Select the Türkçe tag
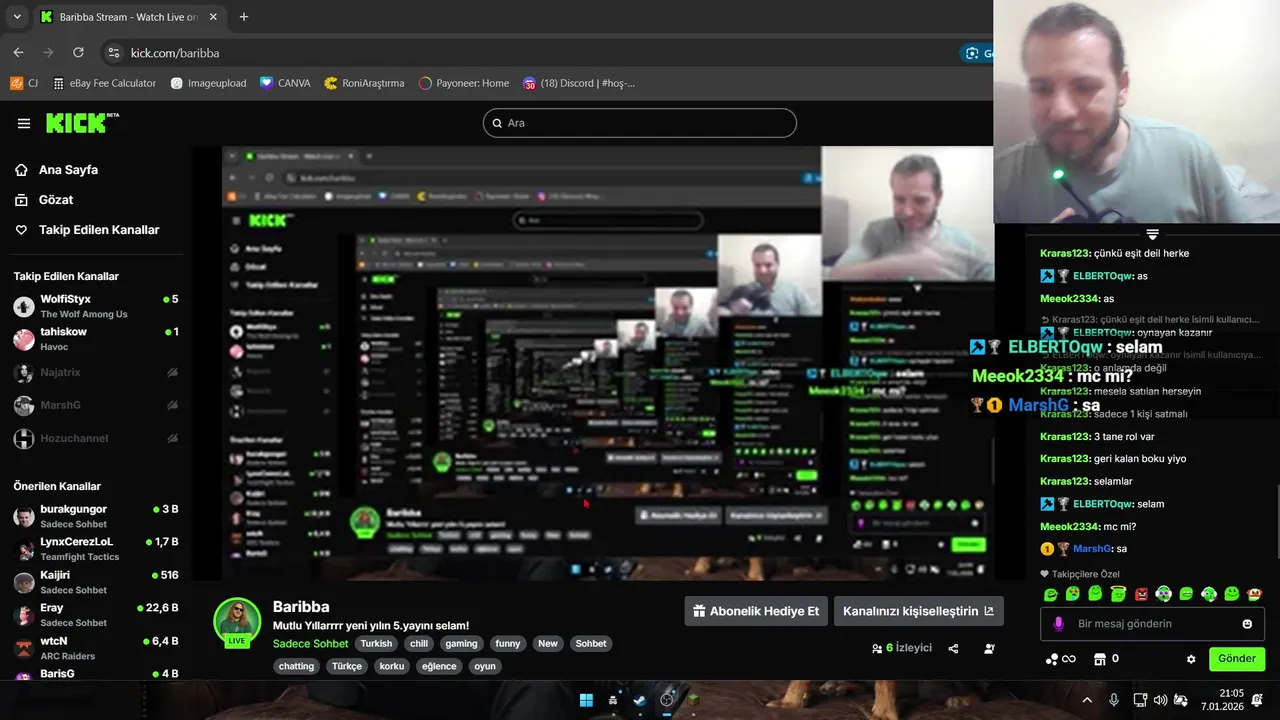 [x=347, y=666]
